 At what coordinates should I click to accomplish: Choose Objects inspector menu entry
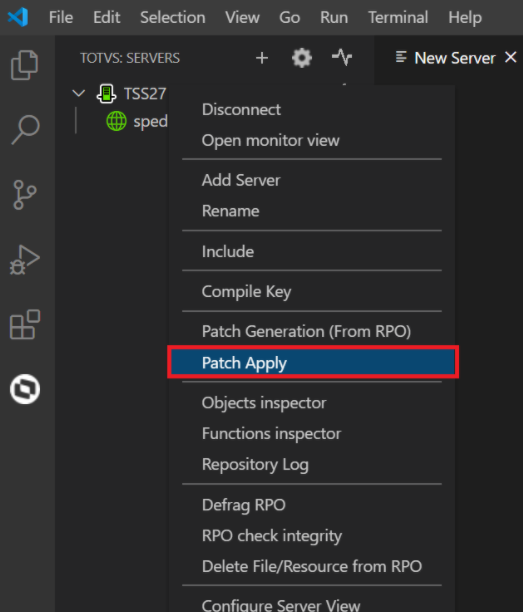[264, 403]
